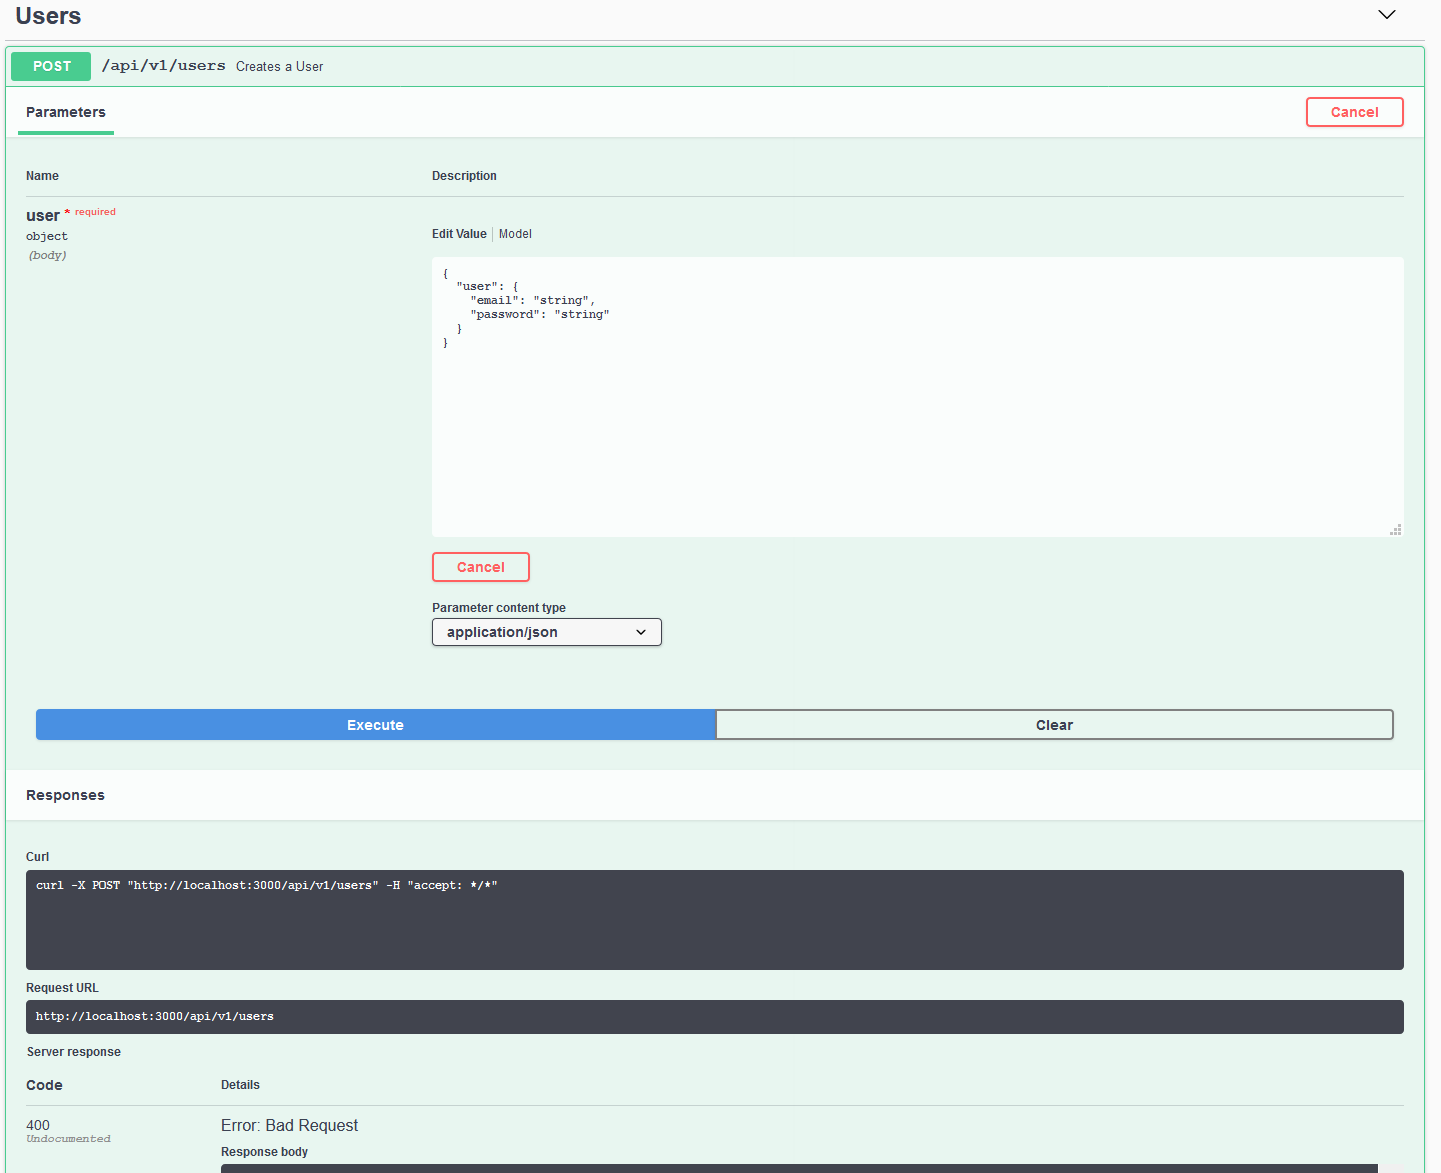Click the 'Creates a User' endpoint summary
The height and width of the screenshot is (1173, 1441).
point(279,66)
